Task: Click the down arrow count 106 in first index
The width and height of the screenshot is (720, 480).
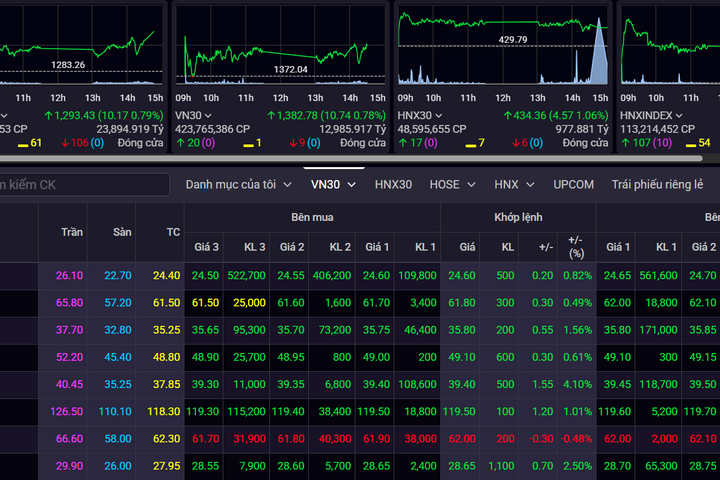Action: [x=75, y=143]
